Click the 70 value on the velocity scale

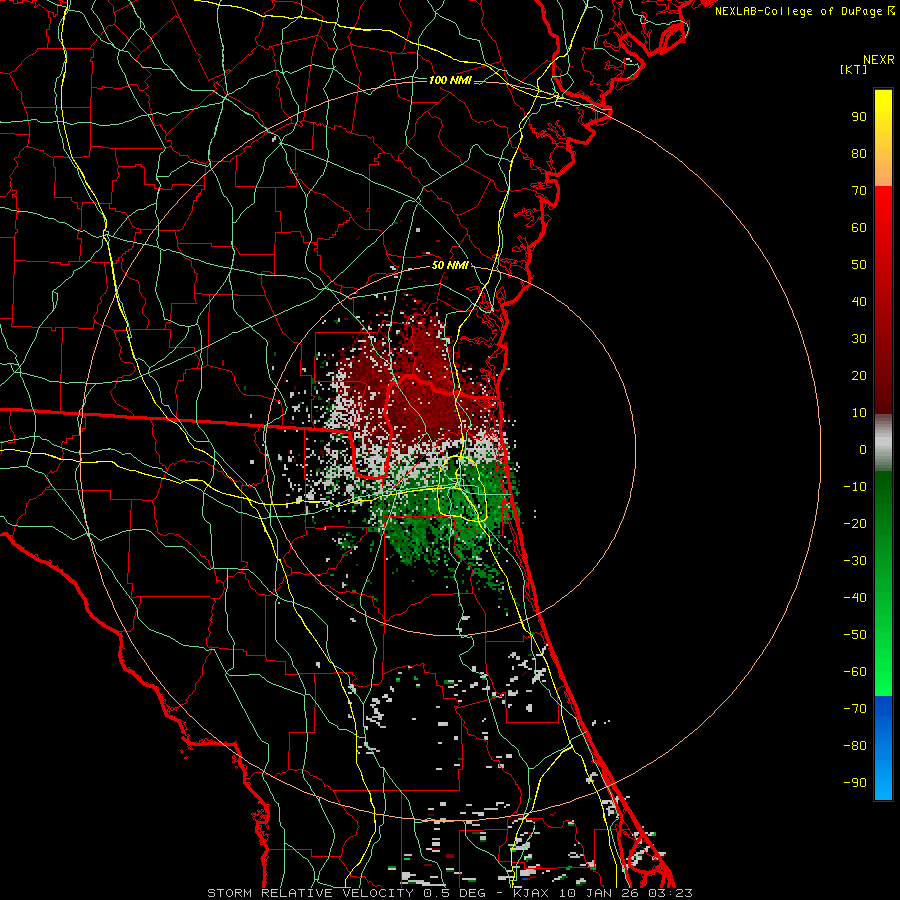[859, 191]
